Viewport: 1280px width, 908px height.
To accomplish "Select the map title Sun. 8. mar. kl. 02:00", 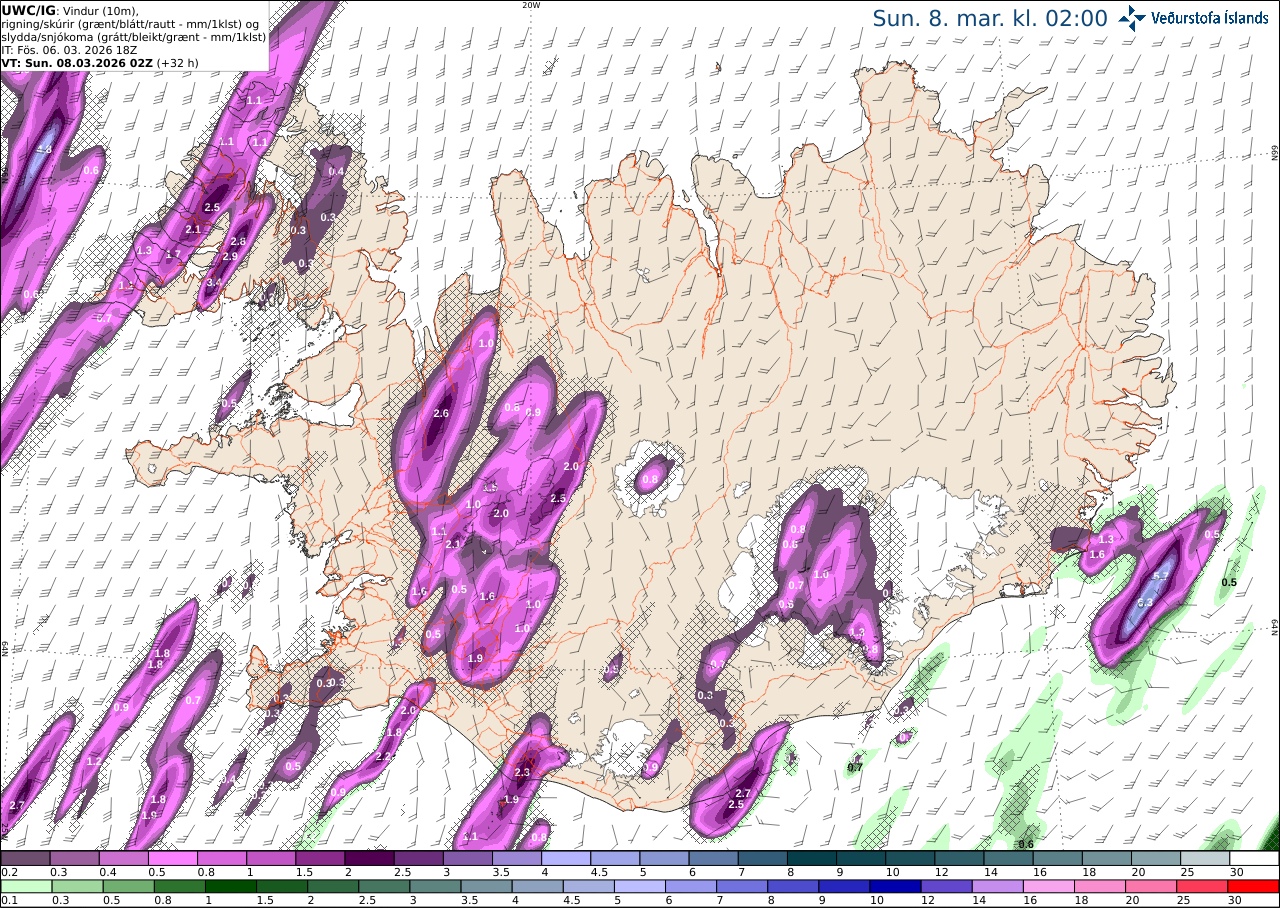I will click(990, 19).
